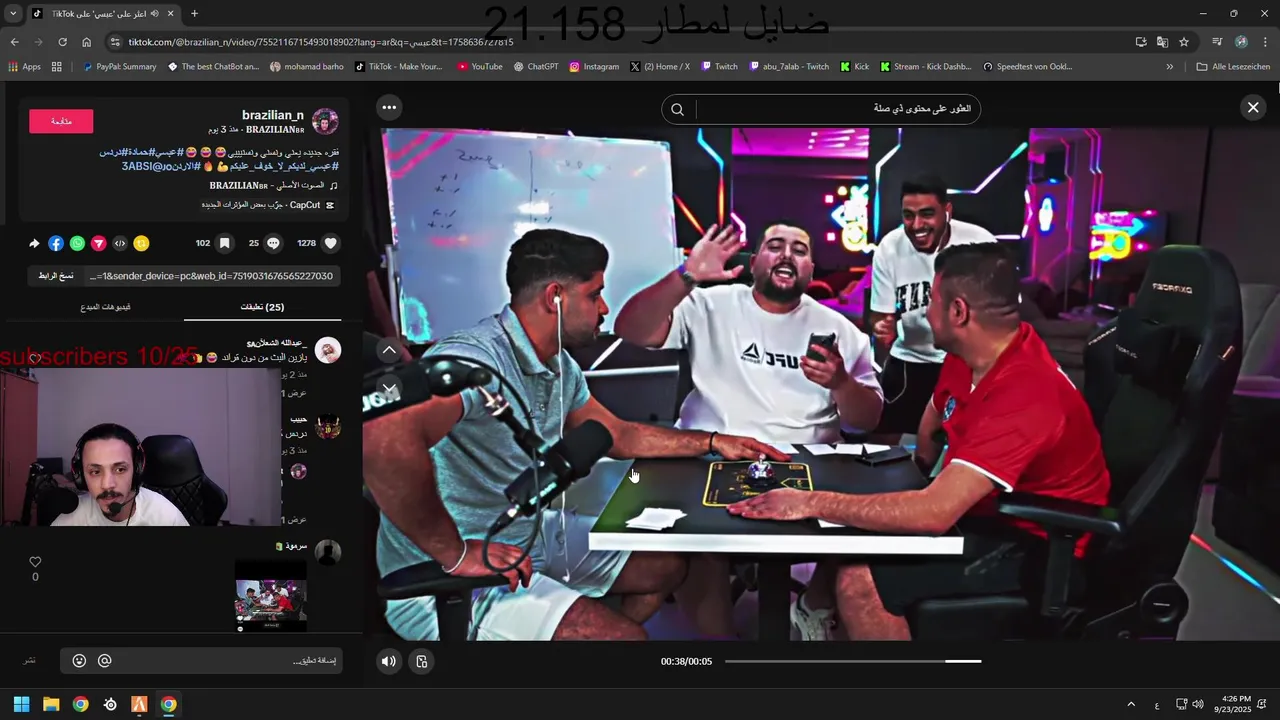Open the first commenter's avatar at the top
Screen dimensions: 1280x720
tap(328, 350)
